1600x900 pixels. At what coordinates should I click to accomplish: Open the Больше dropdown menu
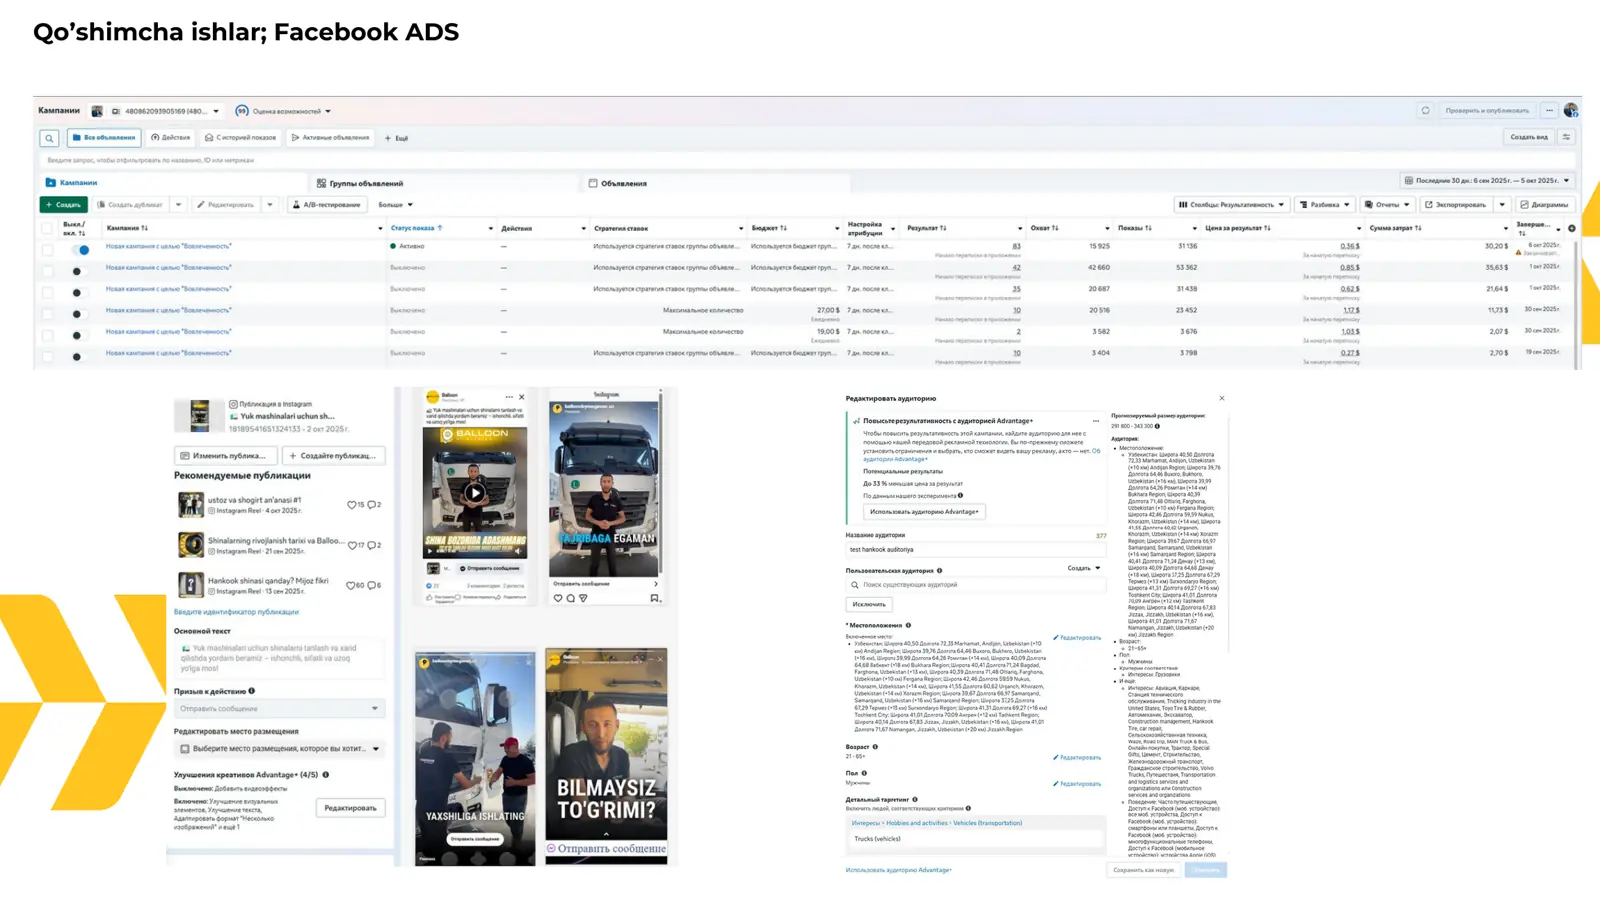coord(395,205)
